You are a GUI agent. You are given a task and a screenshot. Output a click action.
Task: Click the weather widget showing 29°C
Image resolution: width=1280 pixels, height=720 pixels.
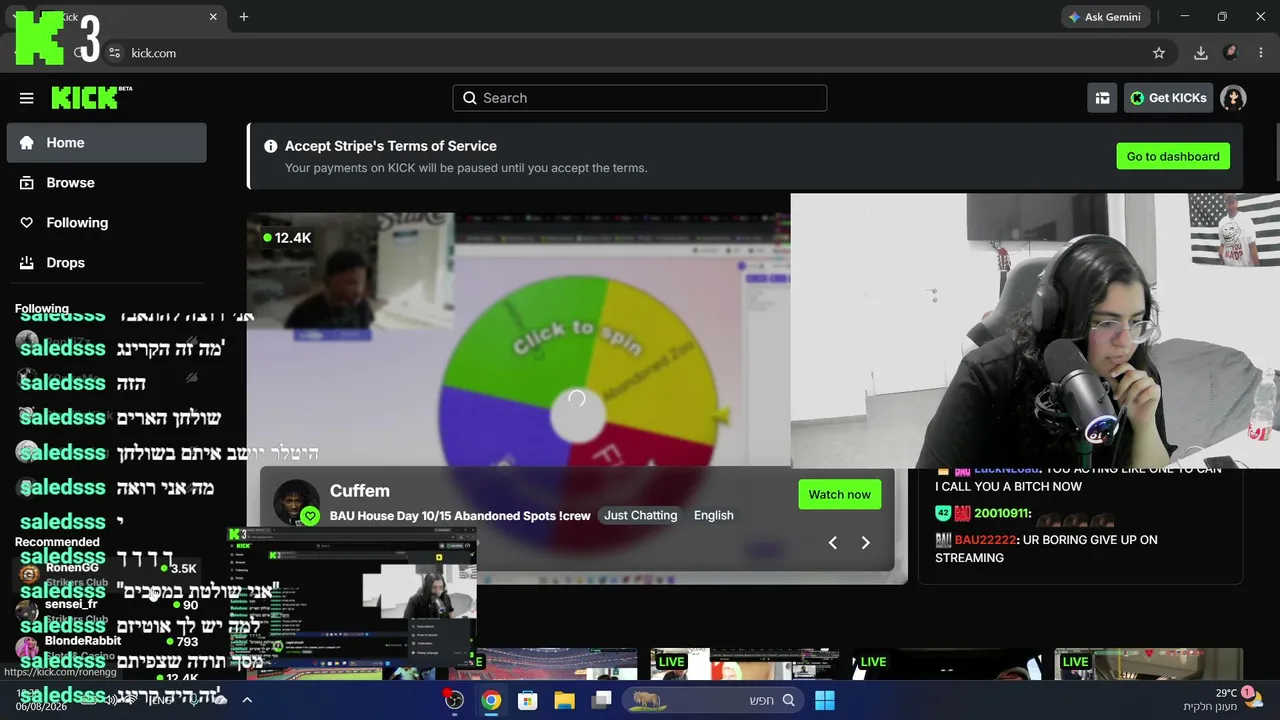click(x=1222, y=699)
